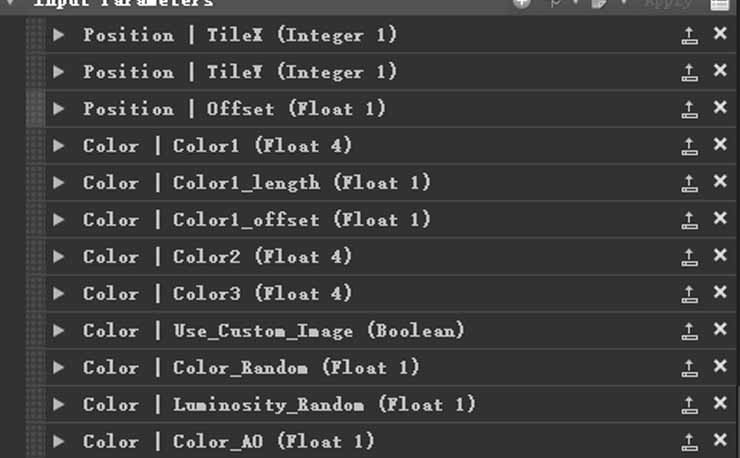Expand the Use_Custom_Image Boolean parameter
This screenshot has height=458, width=740.
coord(59,330)
